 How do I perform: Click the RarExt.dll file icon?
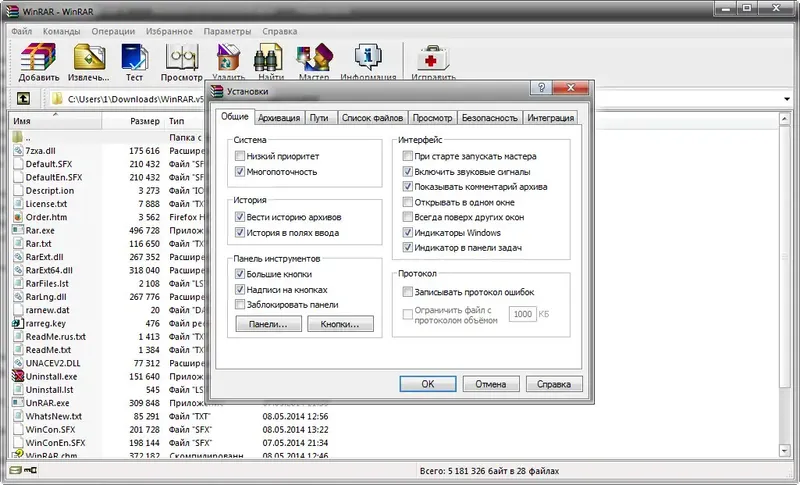[18, 257]
